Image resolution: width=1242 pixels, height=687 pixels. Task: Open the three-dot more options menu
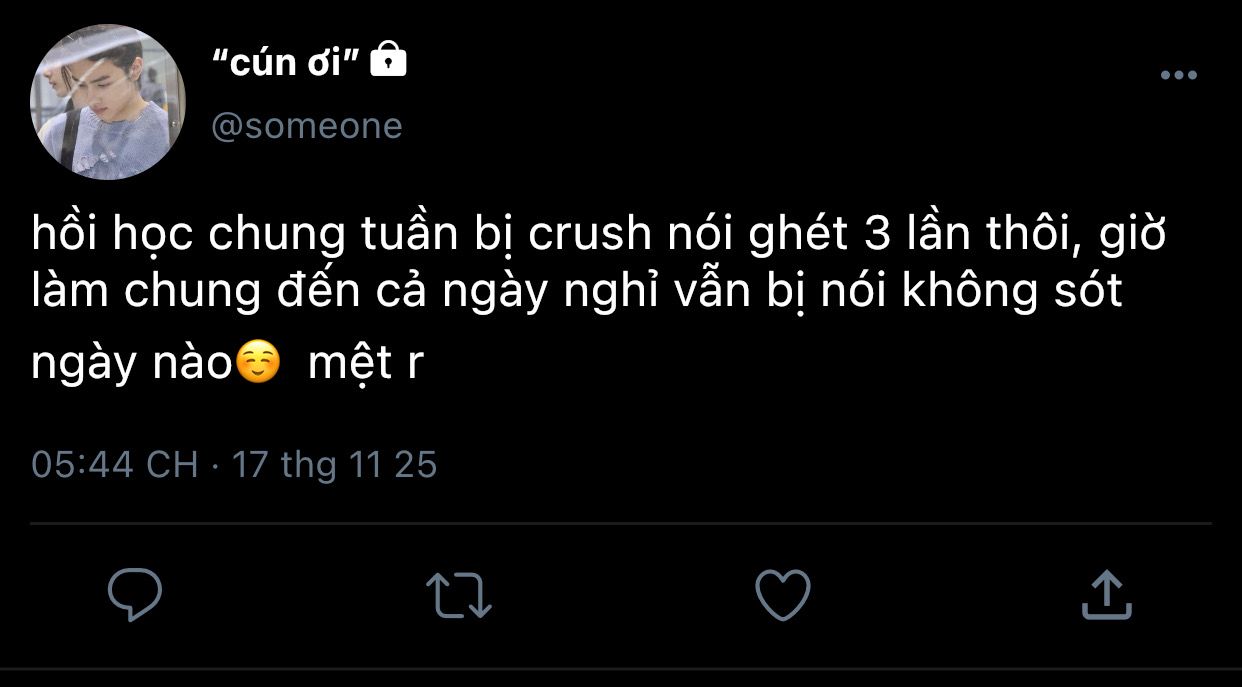tap(1178, 75)
